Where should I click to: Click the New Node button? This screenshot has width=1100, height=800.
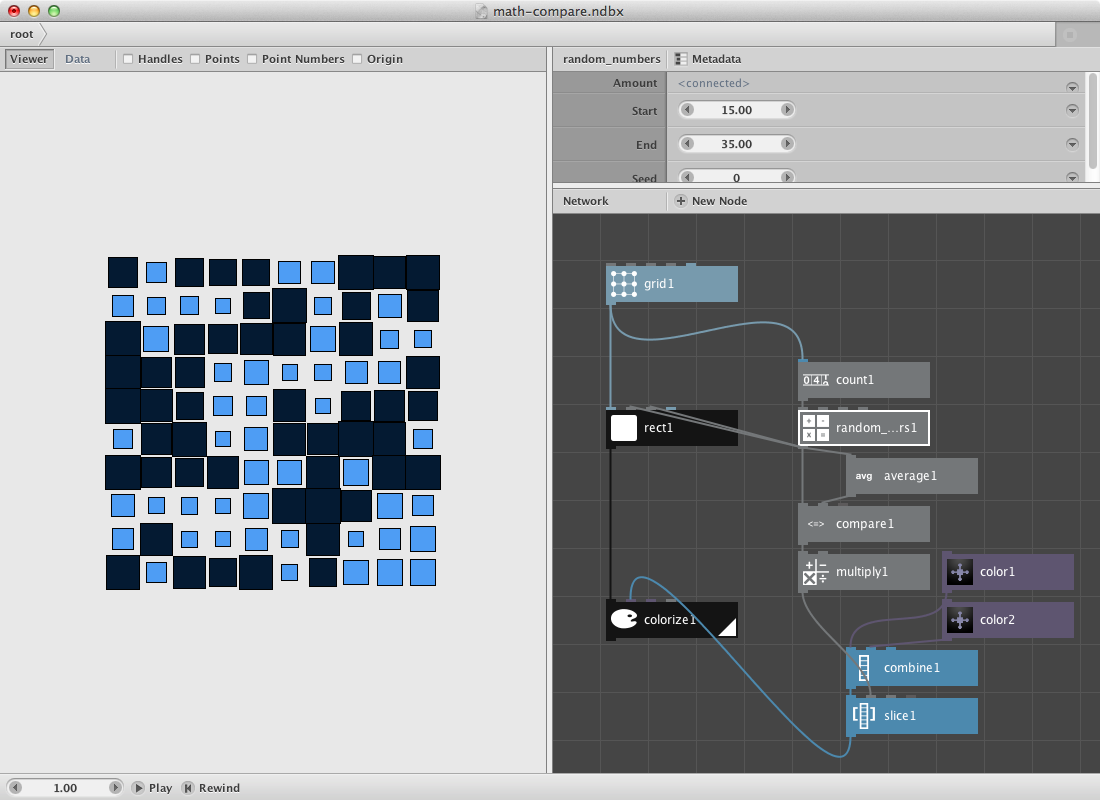[x=711, y=201]
